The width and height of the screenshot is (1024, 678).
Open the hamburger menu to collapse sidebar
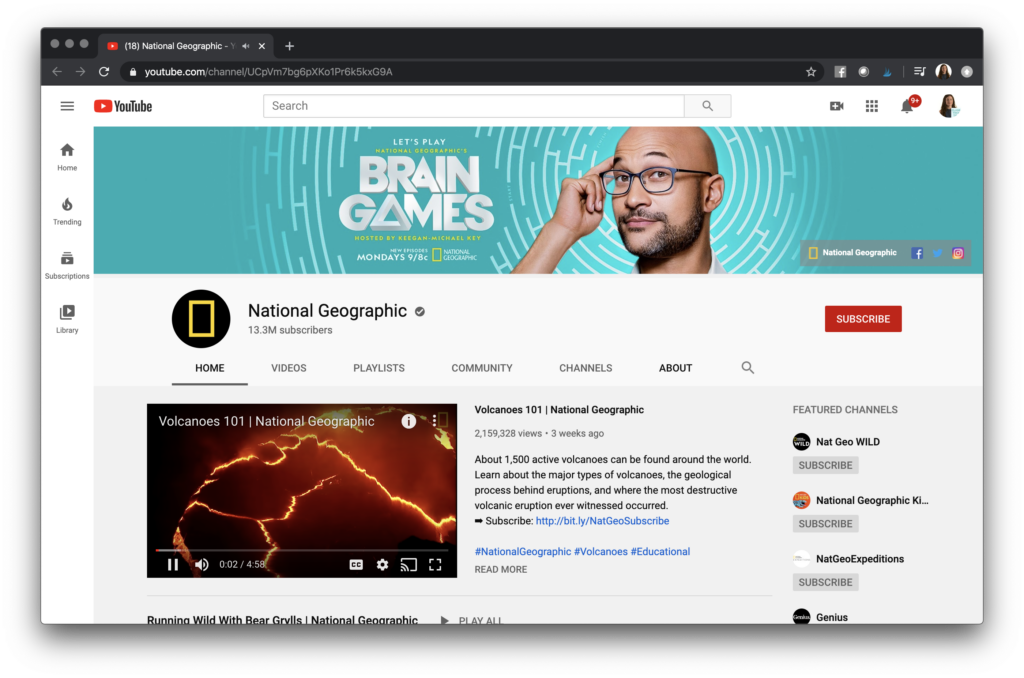coord(67,105)
